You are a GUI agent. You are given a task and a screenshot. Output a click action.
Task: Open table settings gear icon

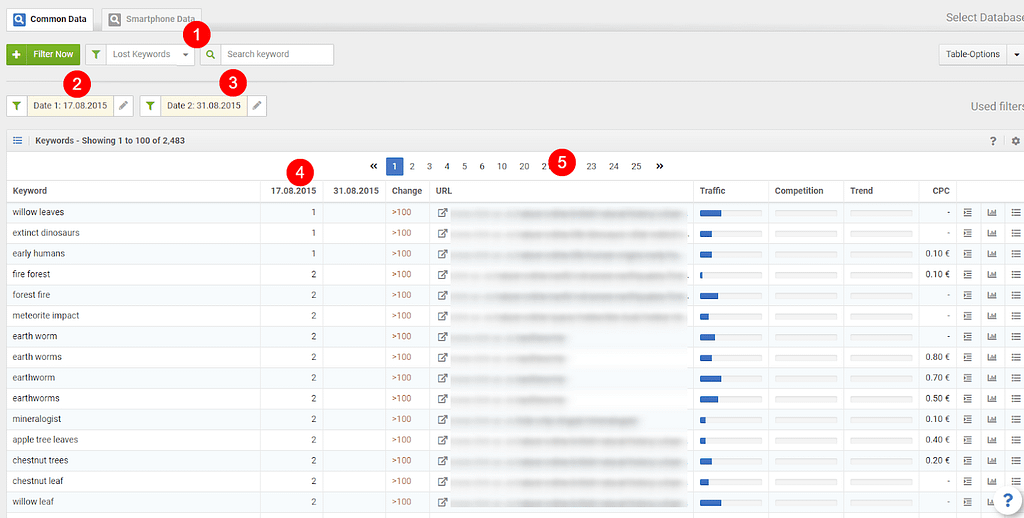1015,141
